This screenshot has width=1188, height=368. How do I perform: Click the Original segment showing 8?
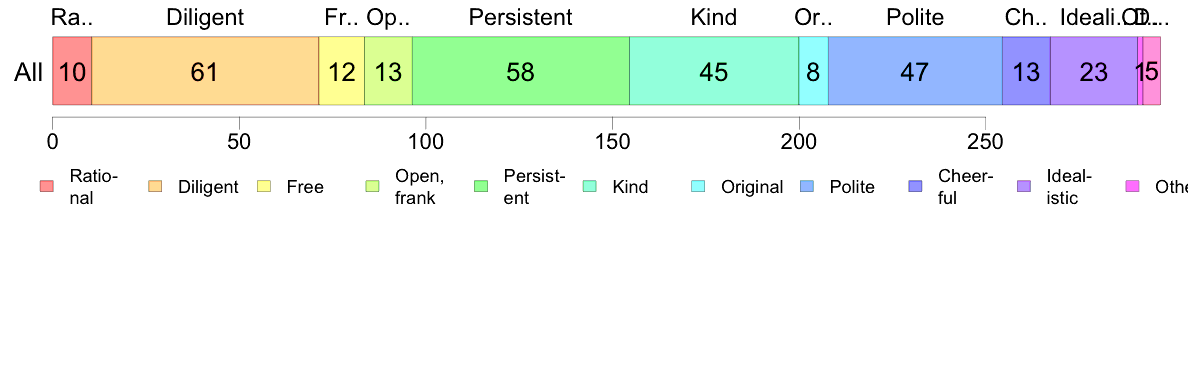coord(813,71)
